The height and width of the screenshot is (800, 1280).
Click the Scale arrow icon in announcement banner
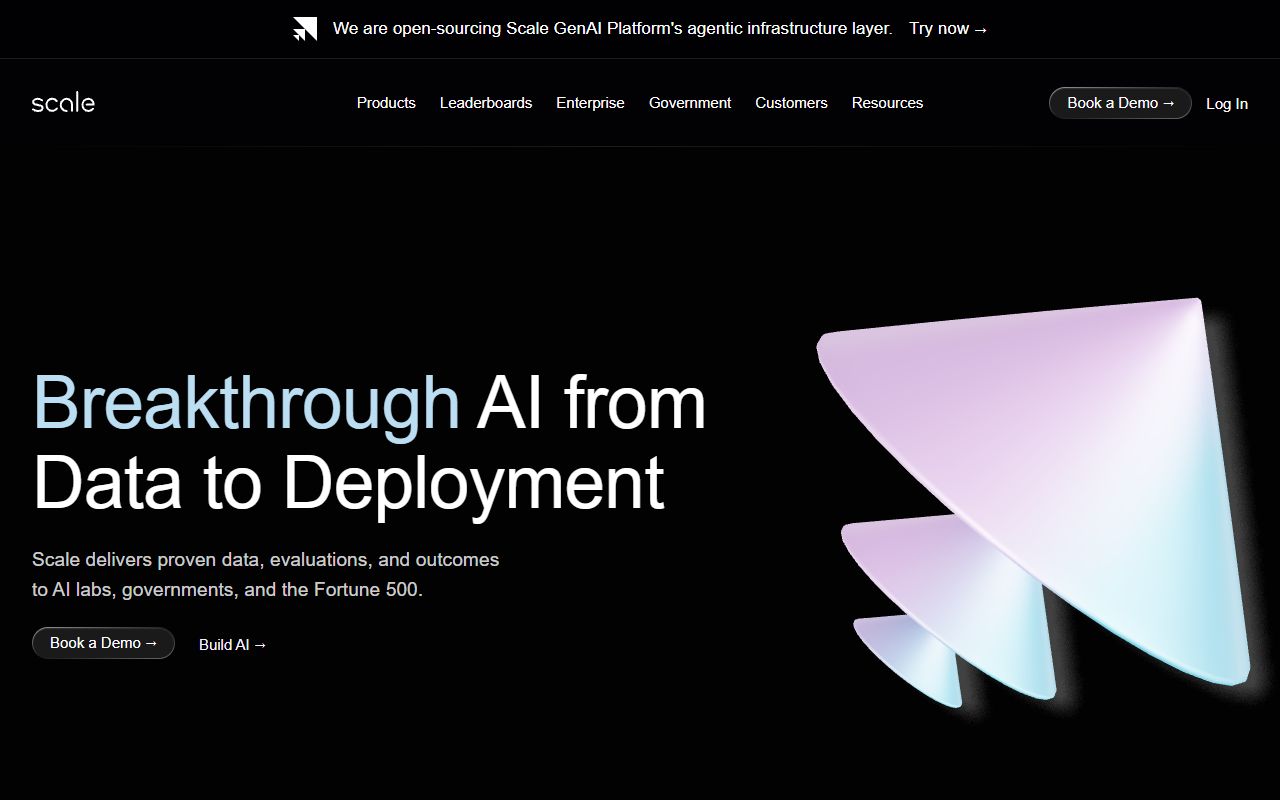305,29
